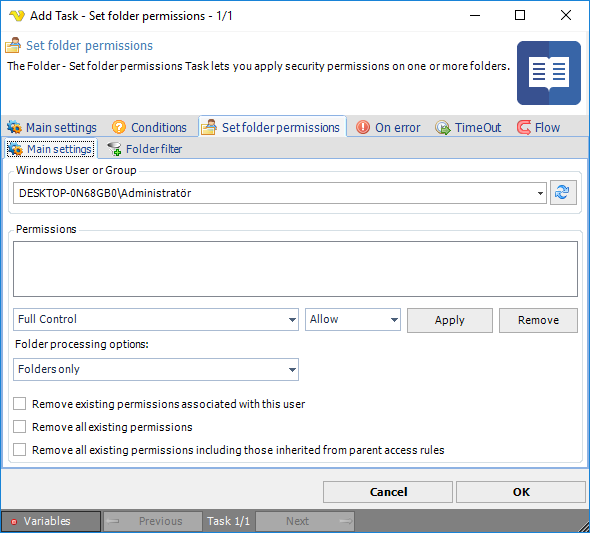Open the Folder filter sub-tab
The height and width of the screenshot is (533, 590).
[x=145, y=149]
